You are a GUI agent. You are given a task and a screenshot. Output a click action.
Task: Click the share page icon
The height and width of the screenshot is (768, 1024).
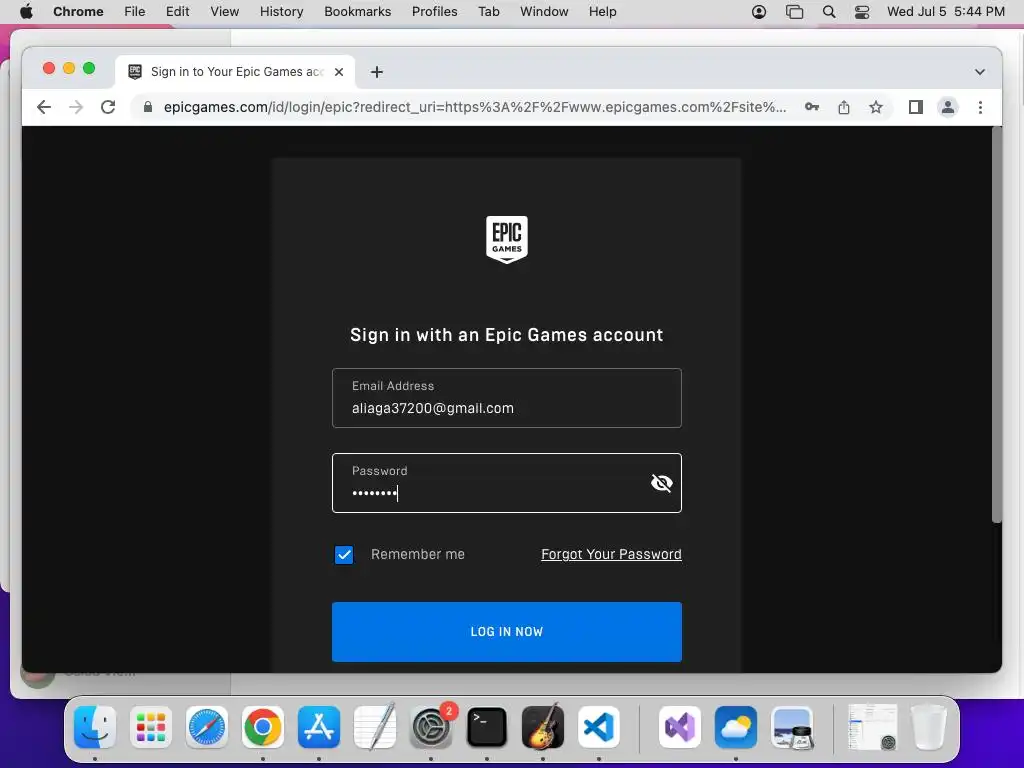(844, 107)
